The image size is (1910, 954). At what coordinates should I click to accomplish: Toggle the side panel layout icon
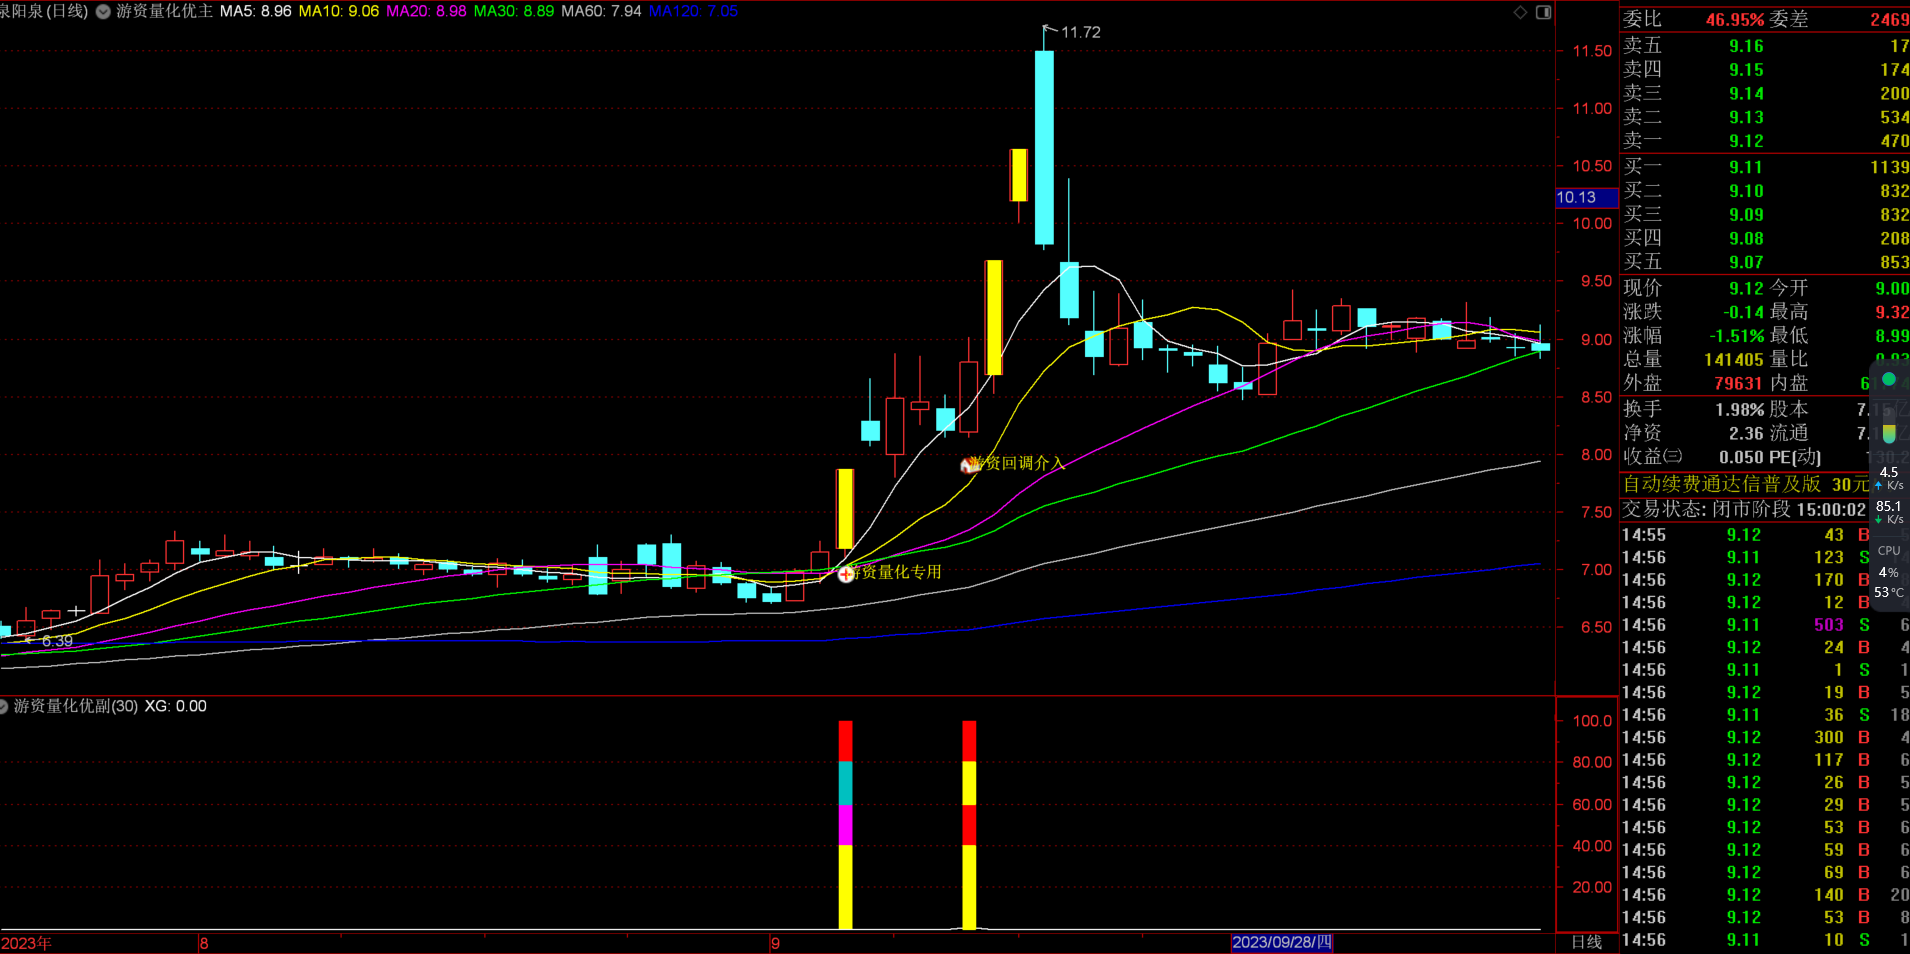1543,12
